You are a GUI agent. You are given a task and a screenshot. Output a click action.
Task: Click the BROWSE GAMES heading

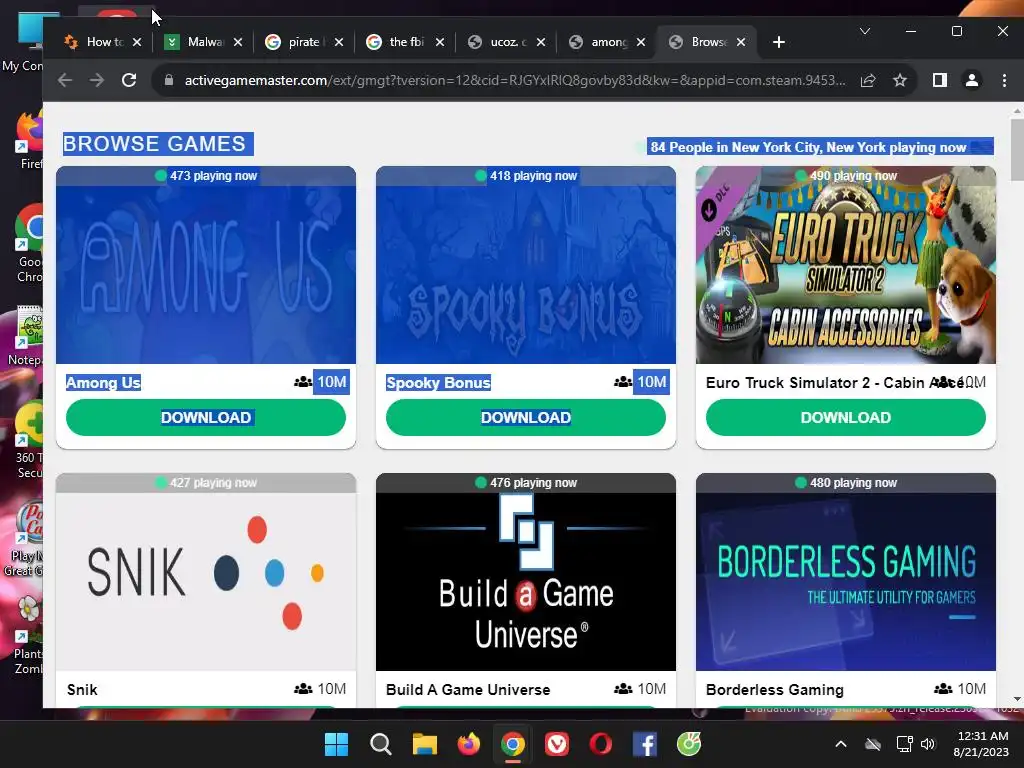[x=155, y=144]
